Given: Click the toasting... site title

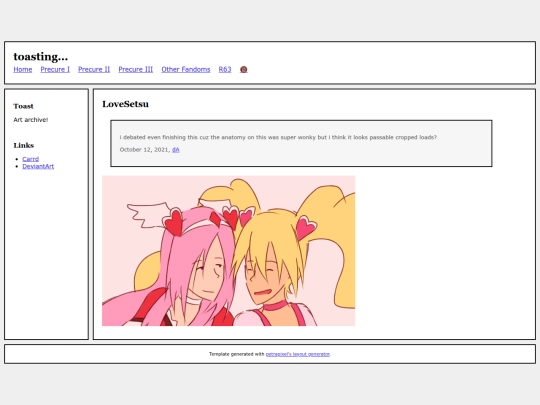Looking at the screenshot, I should coord(41,56).
